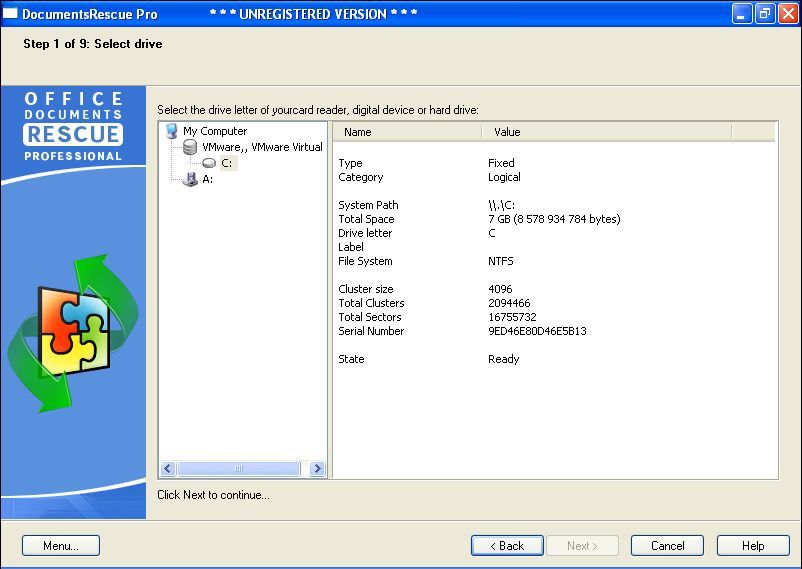This screenshot has height=569, width=802.
Task: Close the DocumentsRescue Pro window
Action: coord(788,14)
